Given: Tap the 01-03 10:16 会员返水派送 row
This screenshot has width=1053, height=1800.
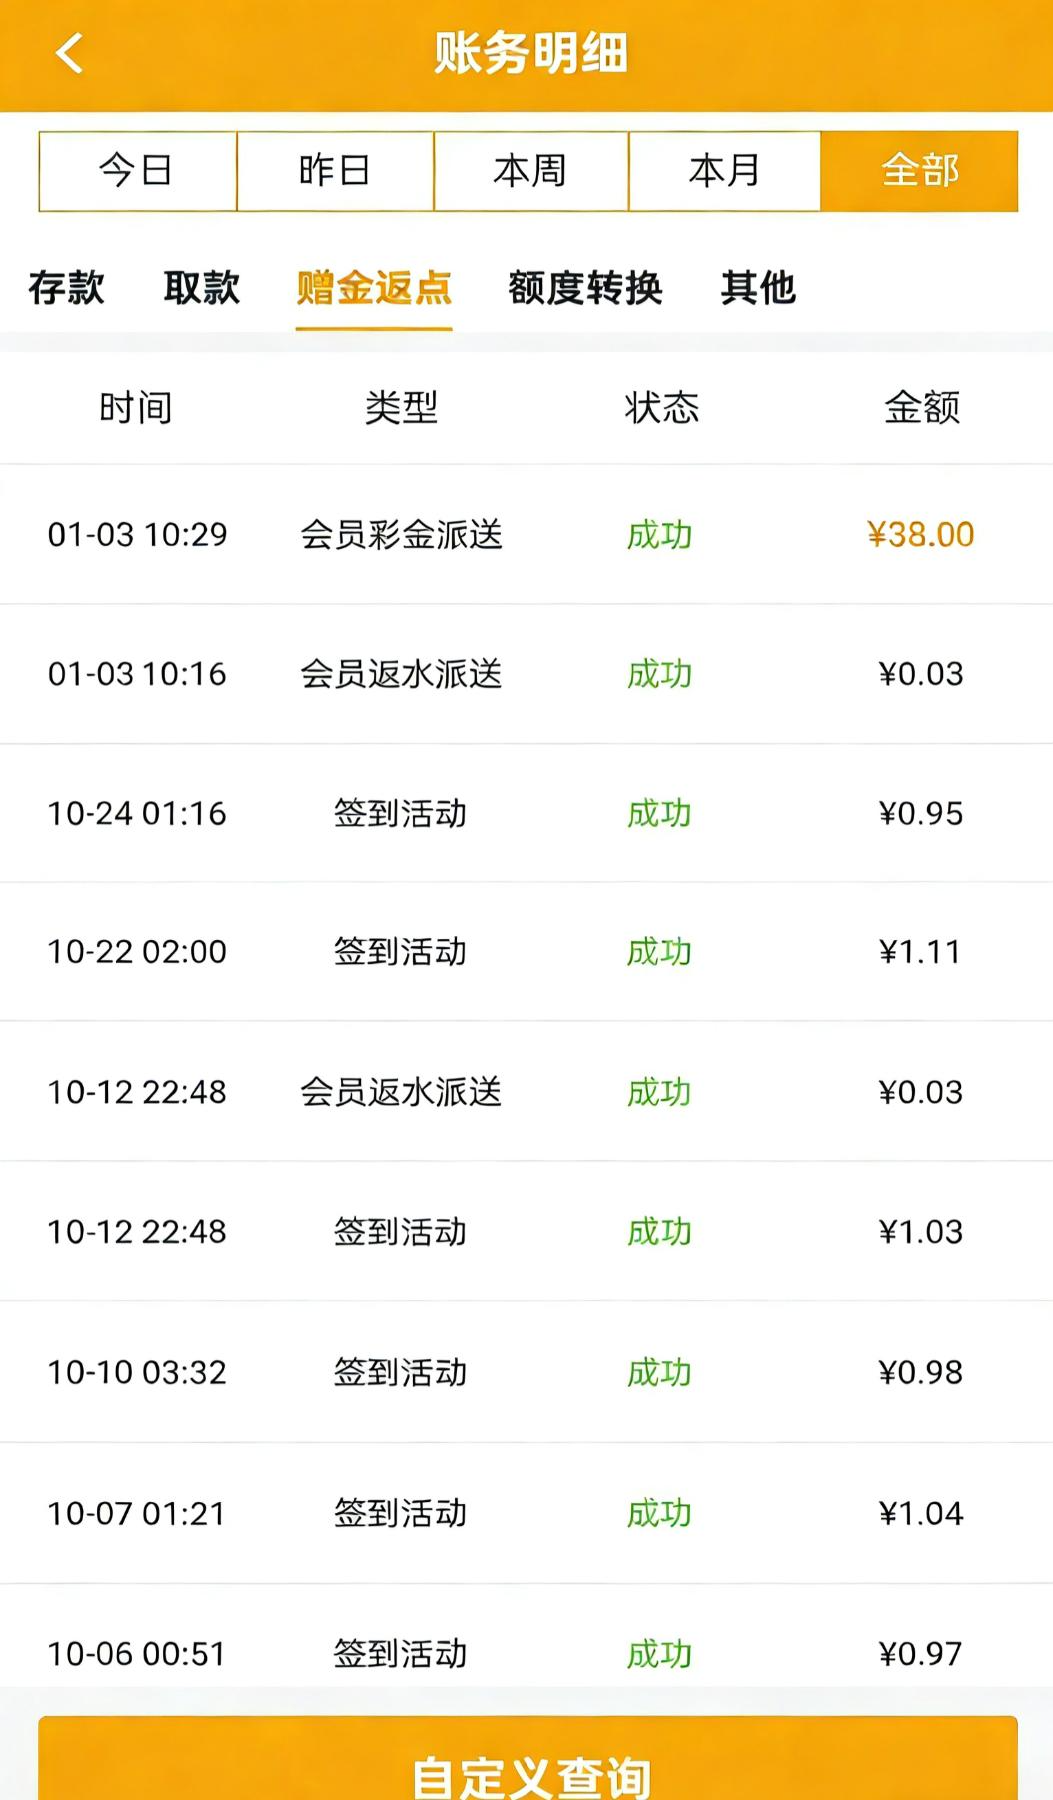Looking at the screenshot, I should click(x=526, y=674).
